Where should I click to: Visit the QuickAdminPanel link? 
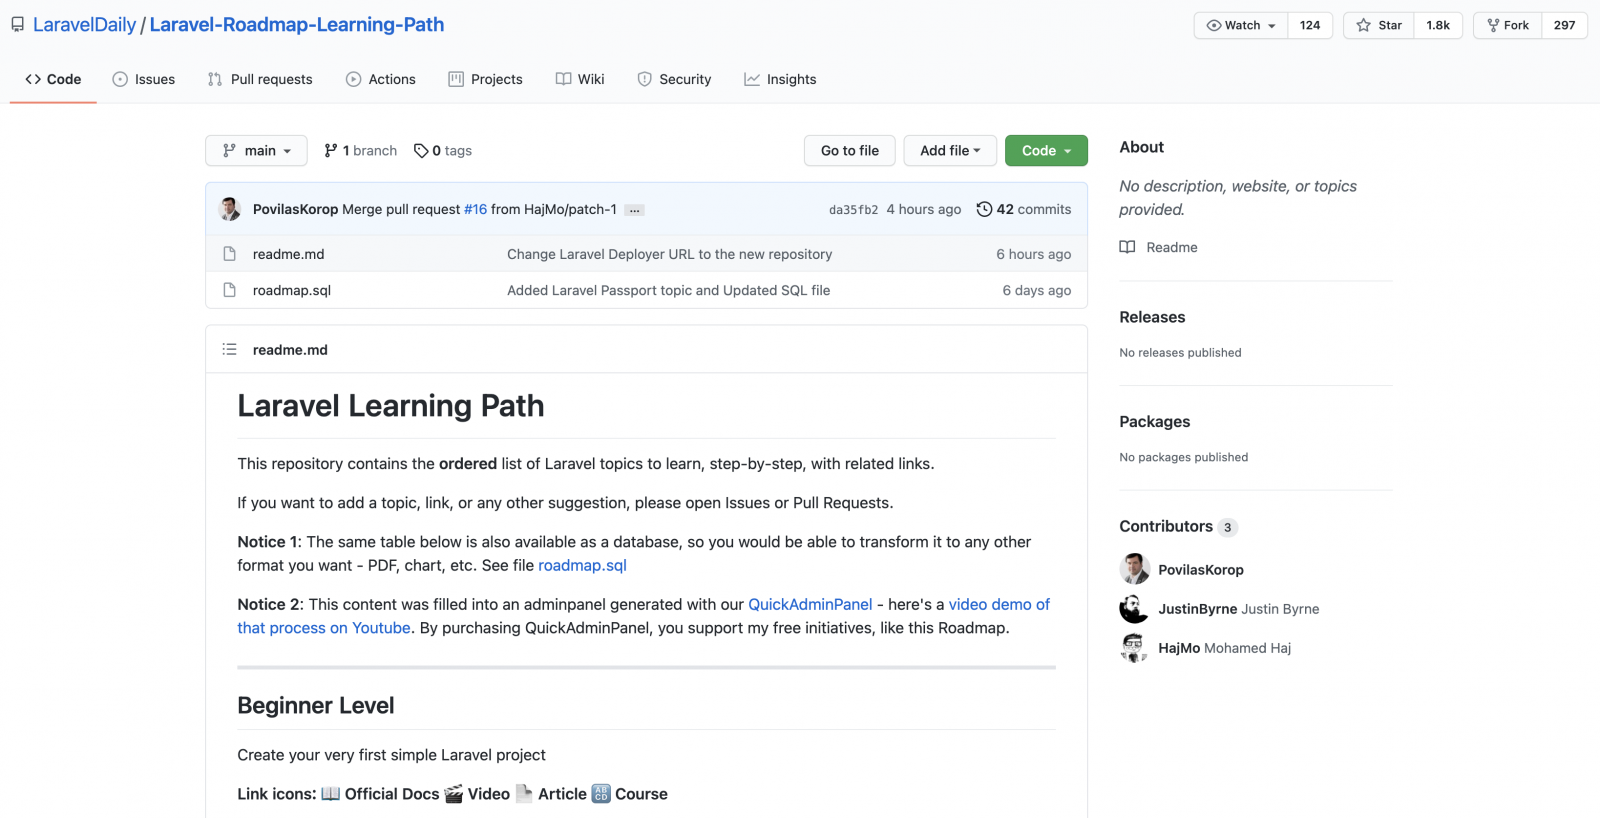tap(810, 604)
